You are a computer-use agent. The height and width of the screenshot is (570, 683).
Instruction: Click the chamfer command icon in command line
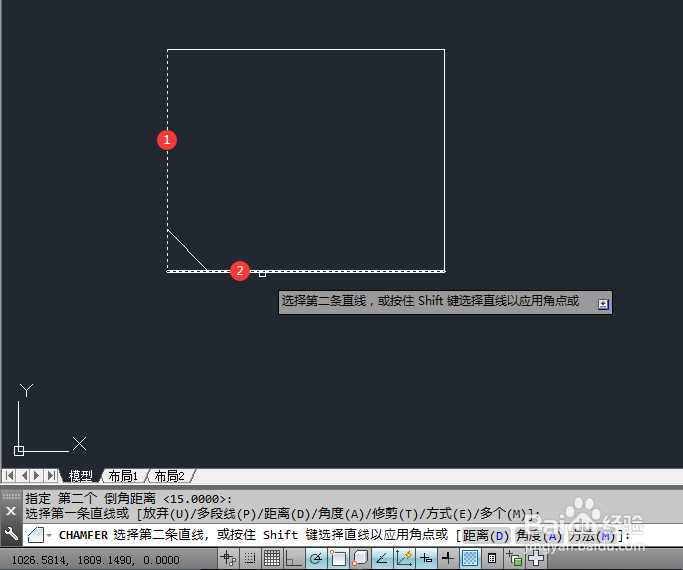[x=36, y=535]
